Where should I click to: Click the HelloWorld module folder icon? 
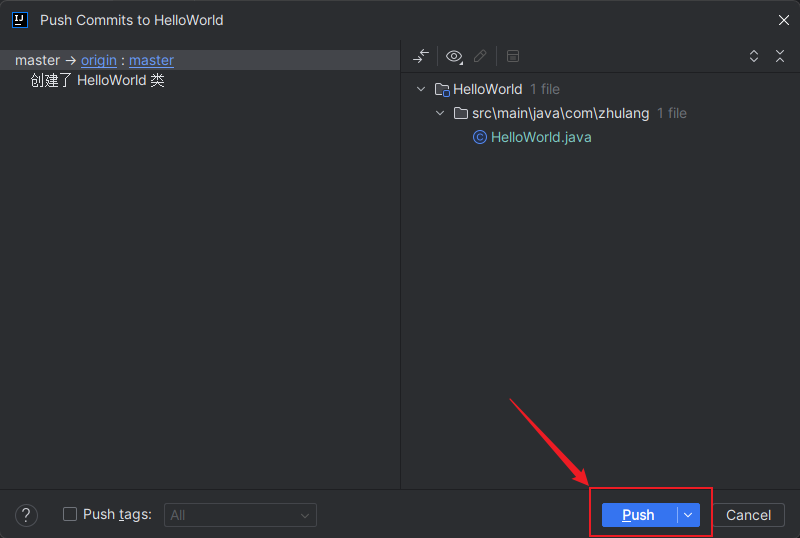tap(442, 89)
